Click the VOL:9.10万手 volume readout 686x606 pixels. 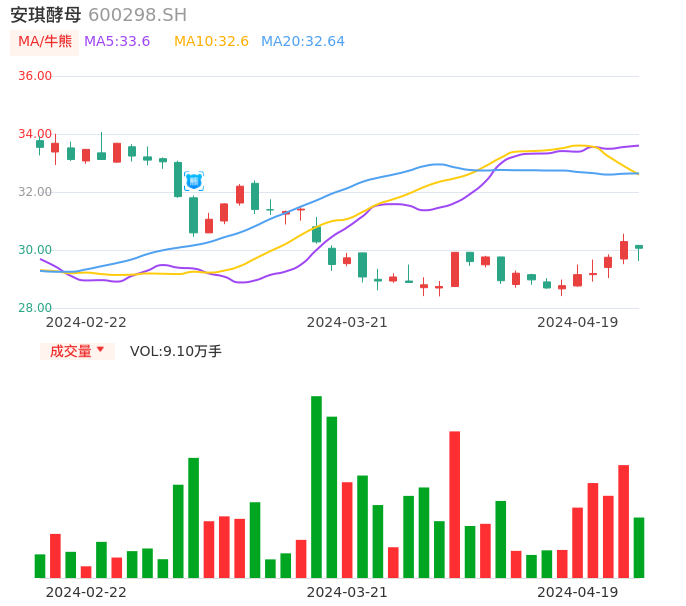176,351
